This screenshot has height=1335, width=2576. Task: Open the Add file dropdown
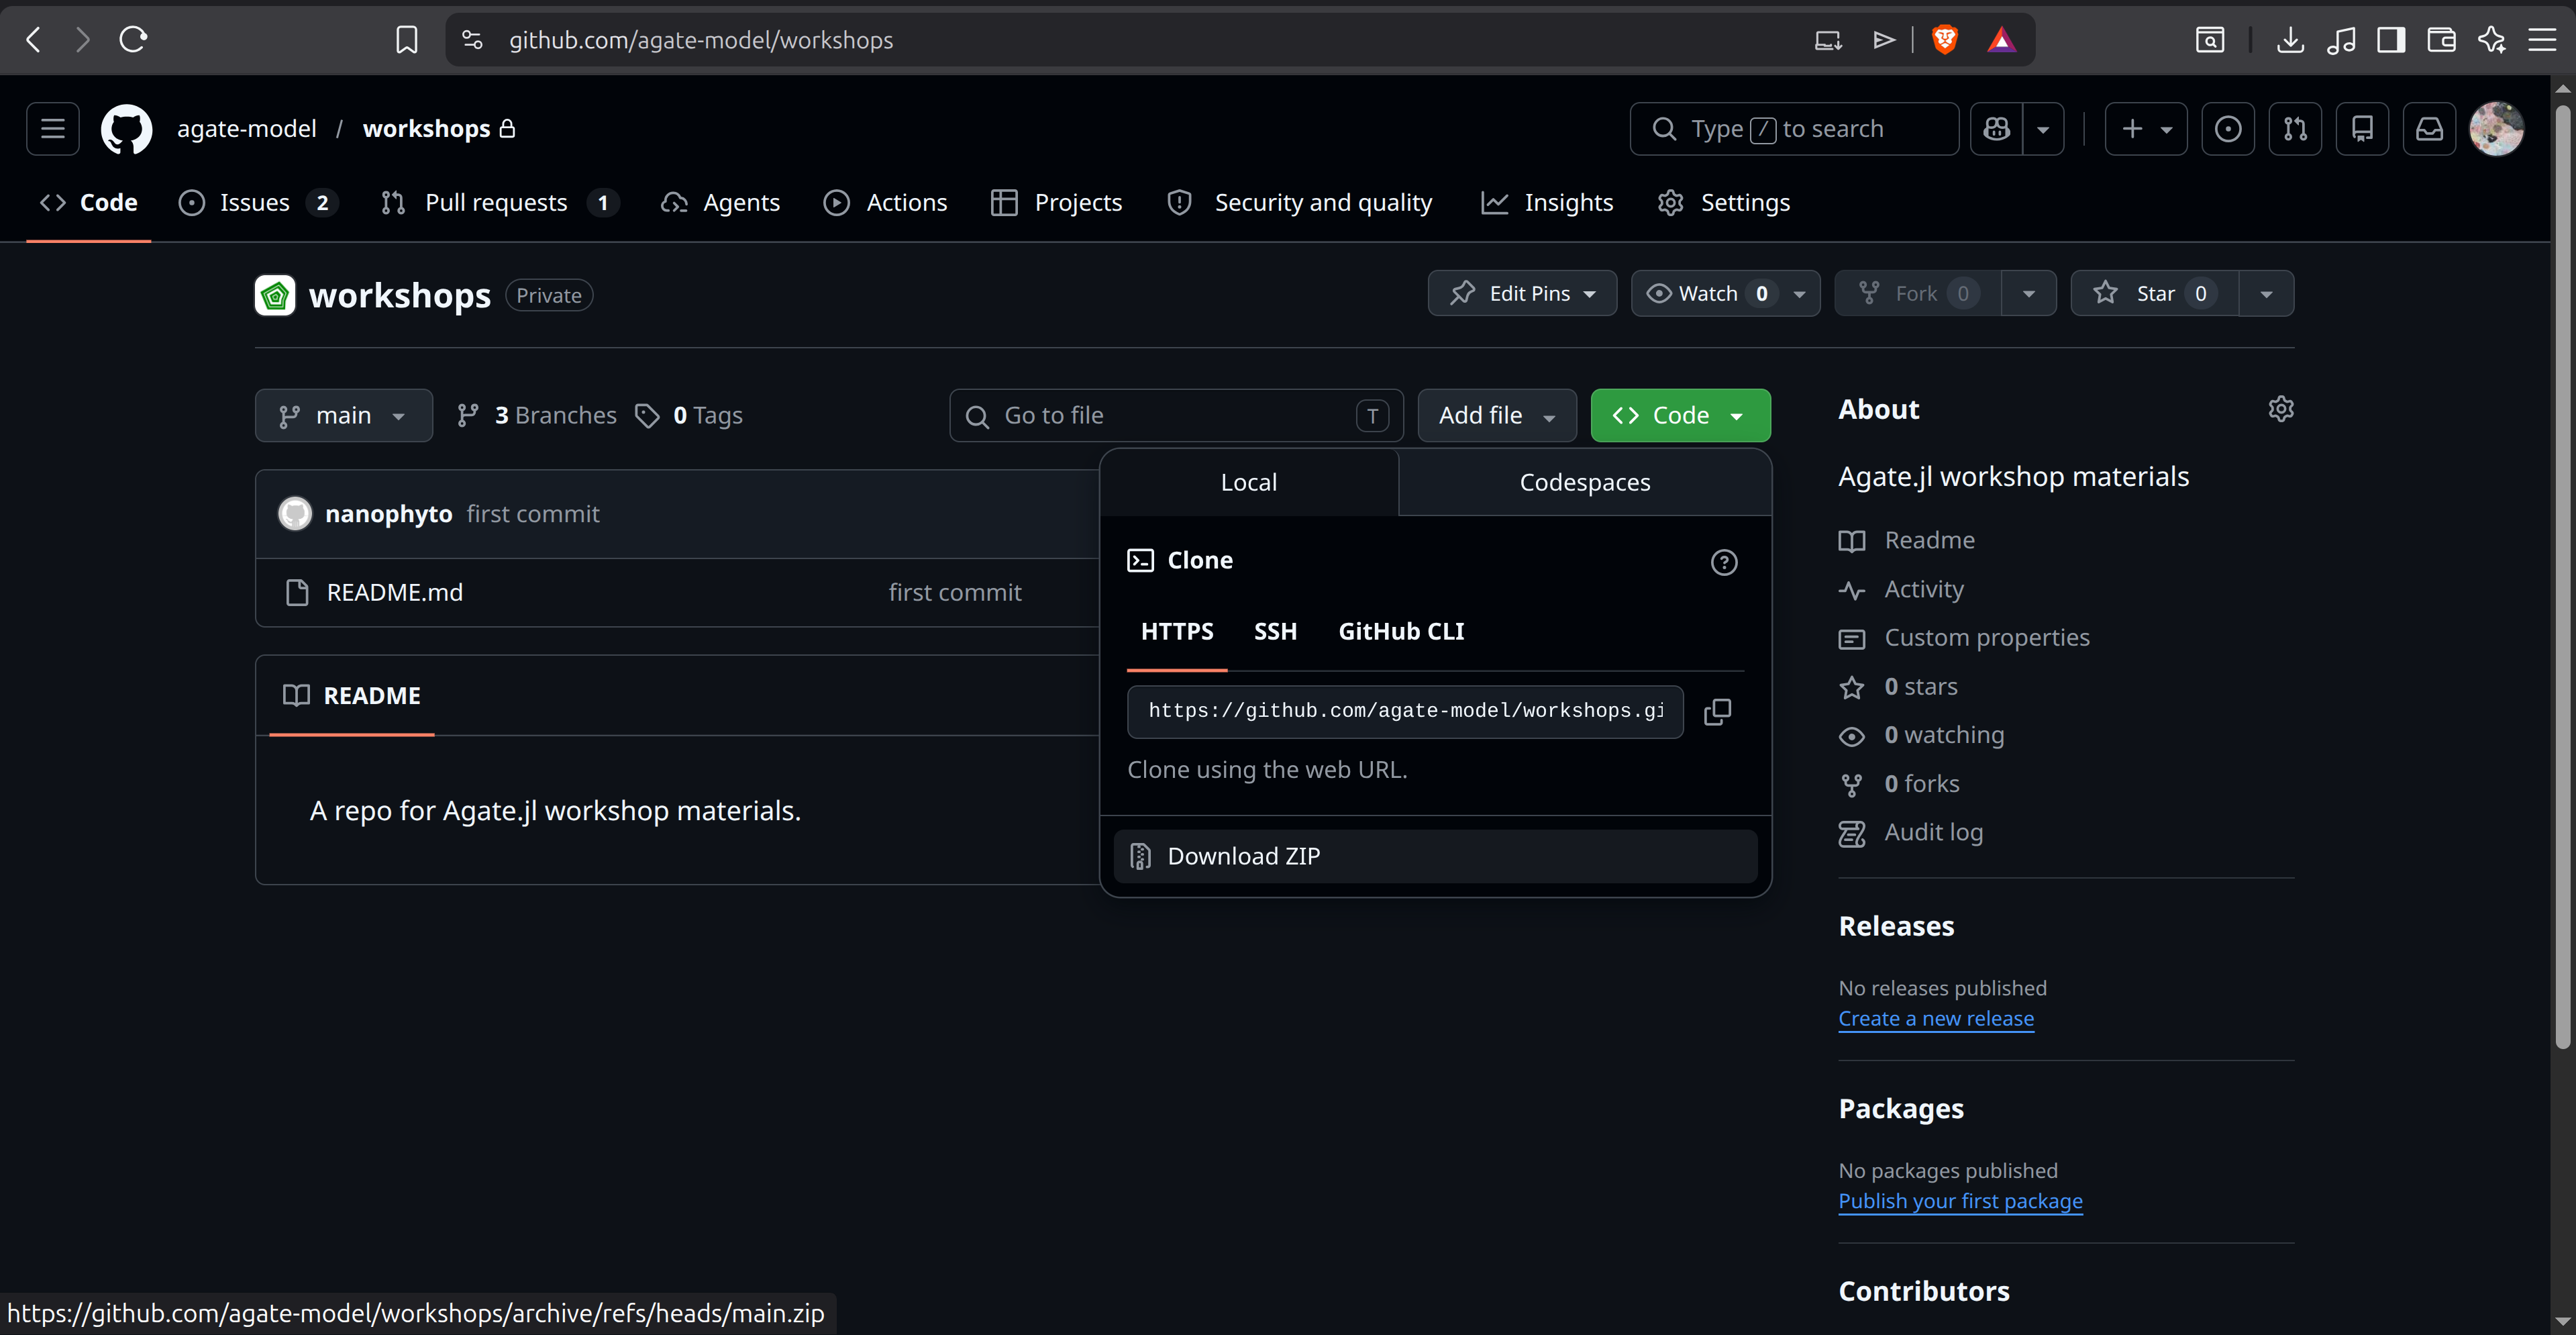1497,416
